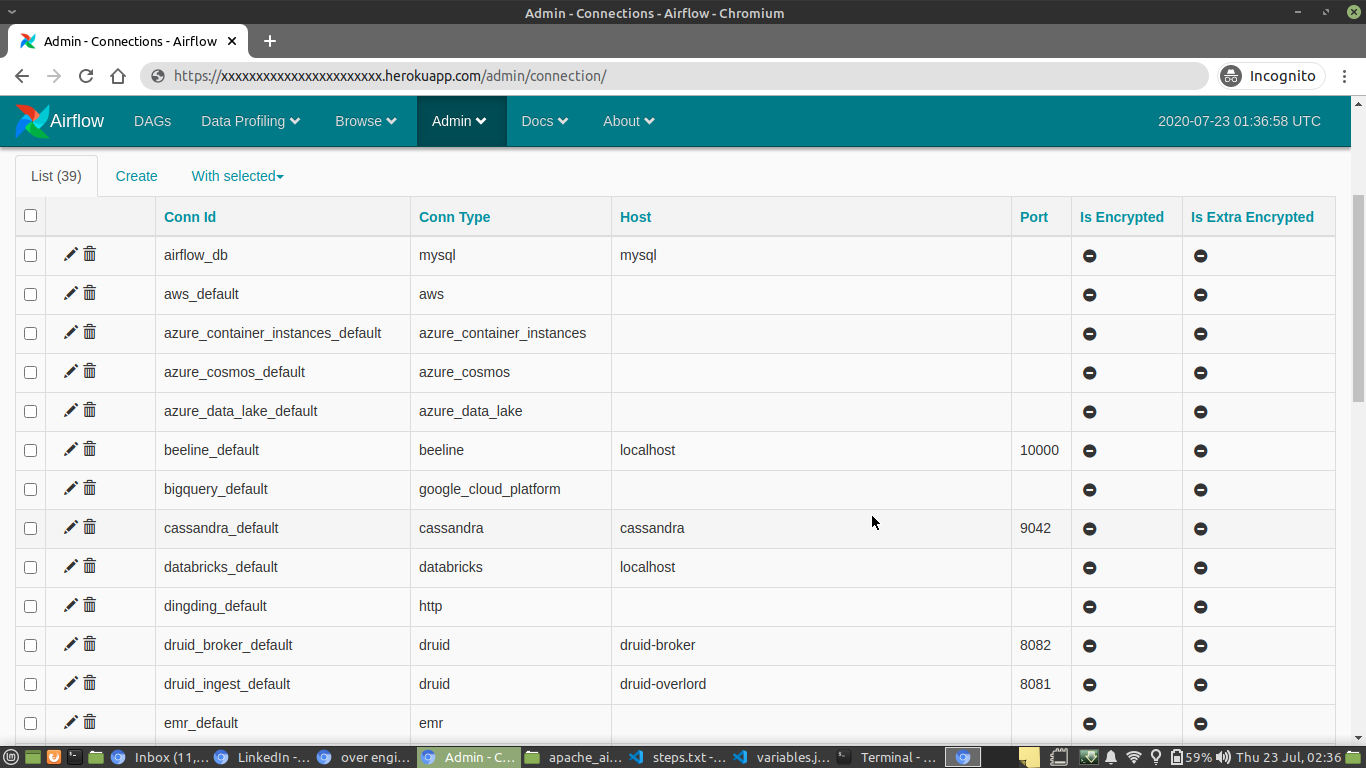Edit the airflow_db connection with pencil icon
1366x768 pixels.
pyautogui.click(x=71, y=254)
